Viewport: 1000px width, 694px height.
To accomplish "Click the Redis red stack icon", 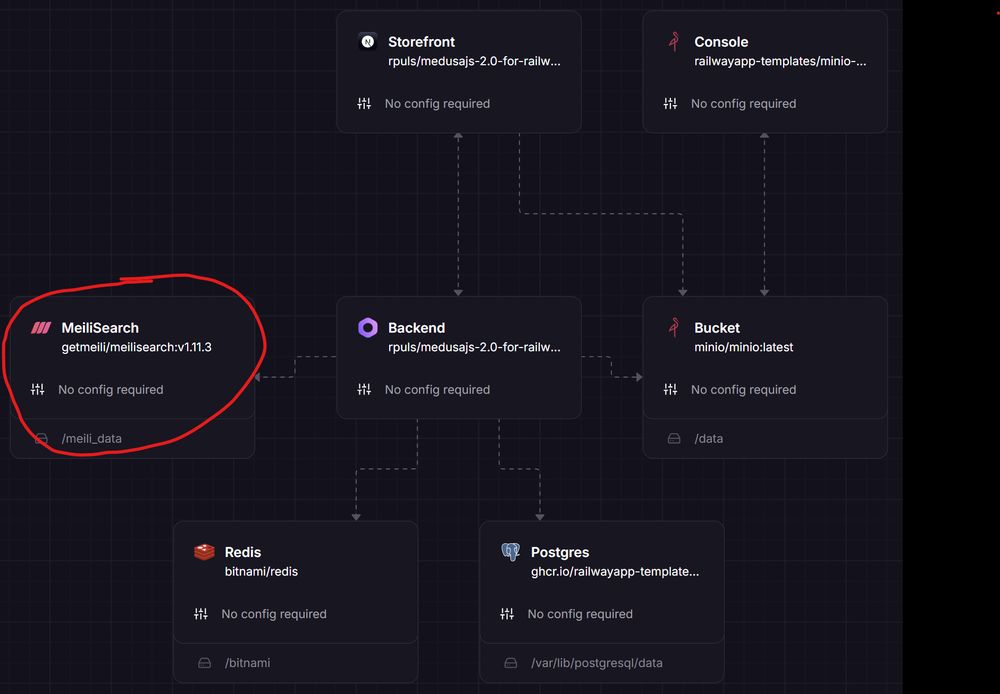I will 204,552.
